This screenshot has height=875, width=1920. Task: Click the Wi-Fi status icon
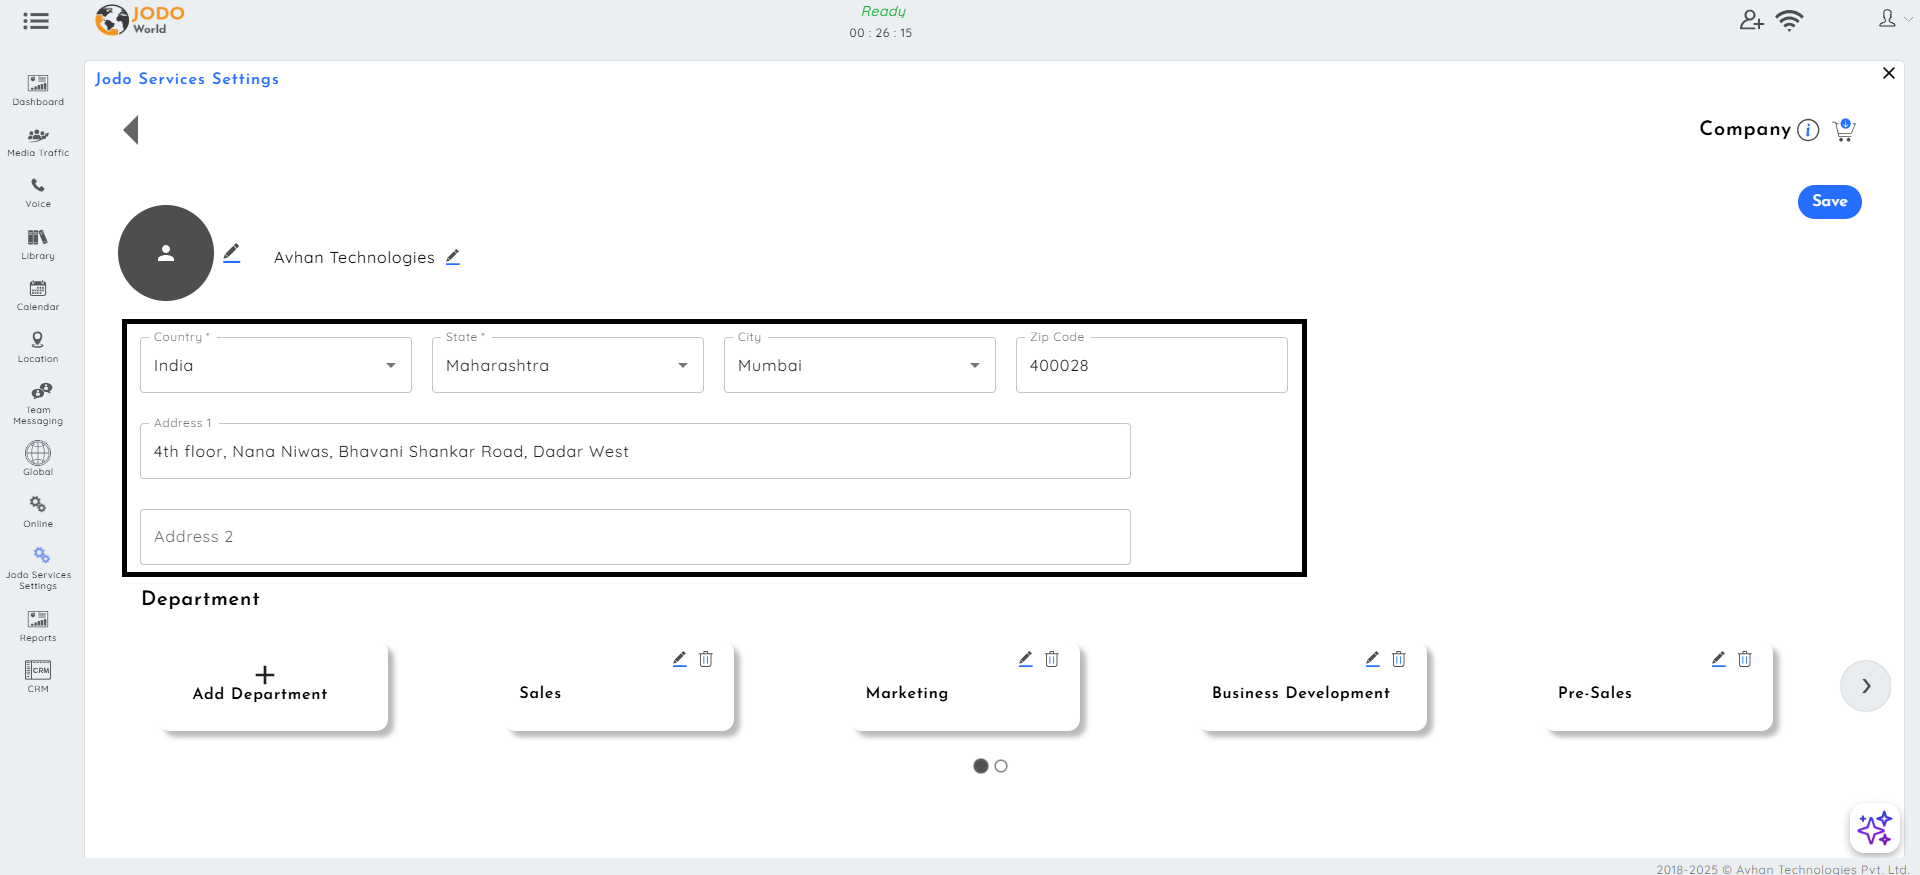(x=1789, y=20)
